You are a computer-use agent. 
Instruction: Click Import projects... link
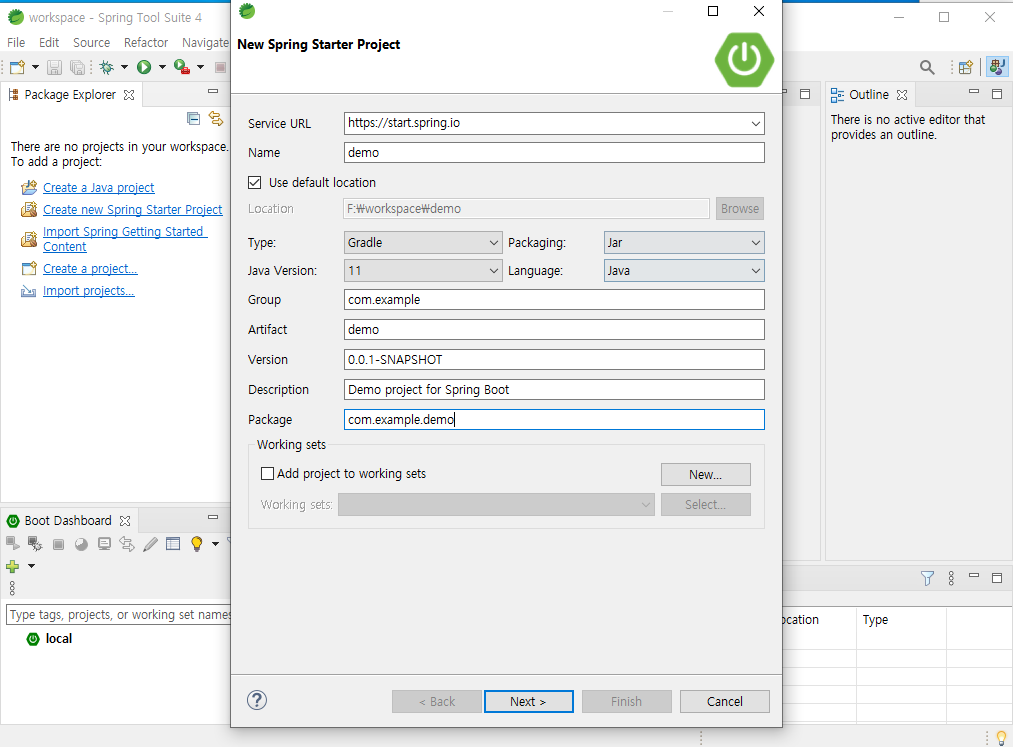pos(89,291)
